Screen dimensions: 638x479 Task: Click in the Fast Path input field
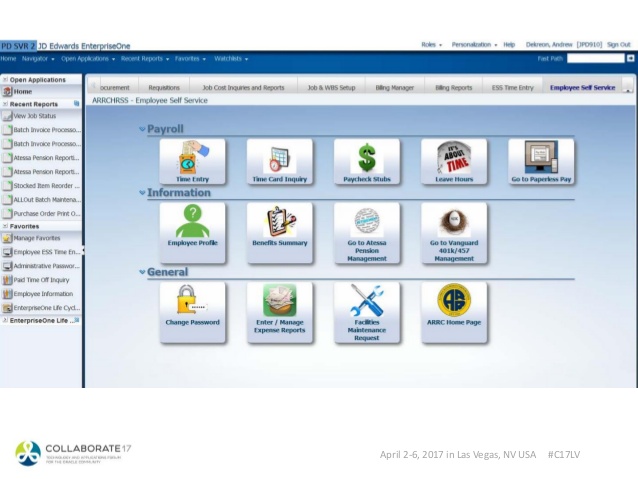pyautogui.click(x=595, y=59)
